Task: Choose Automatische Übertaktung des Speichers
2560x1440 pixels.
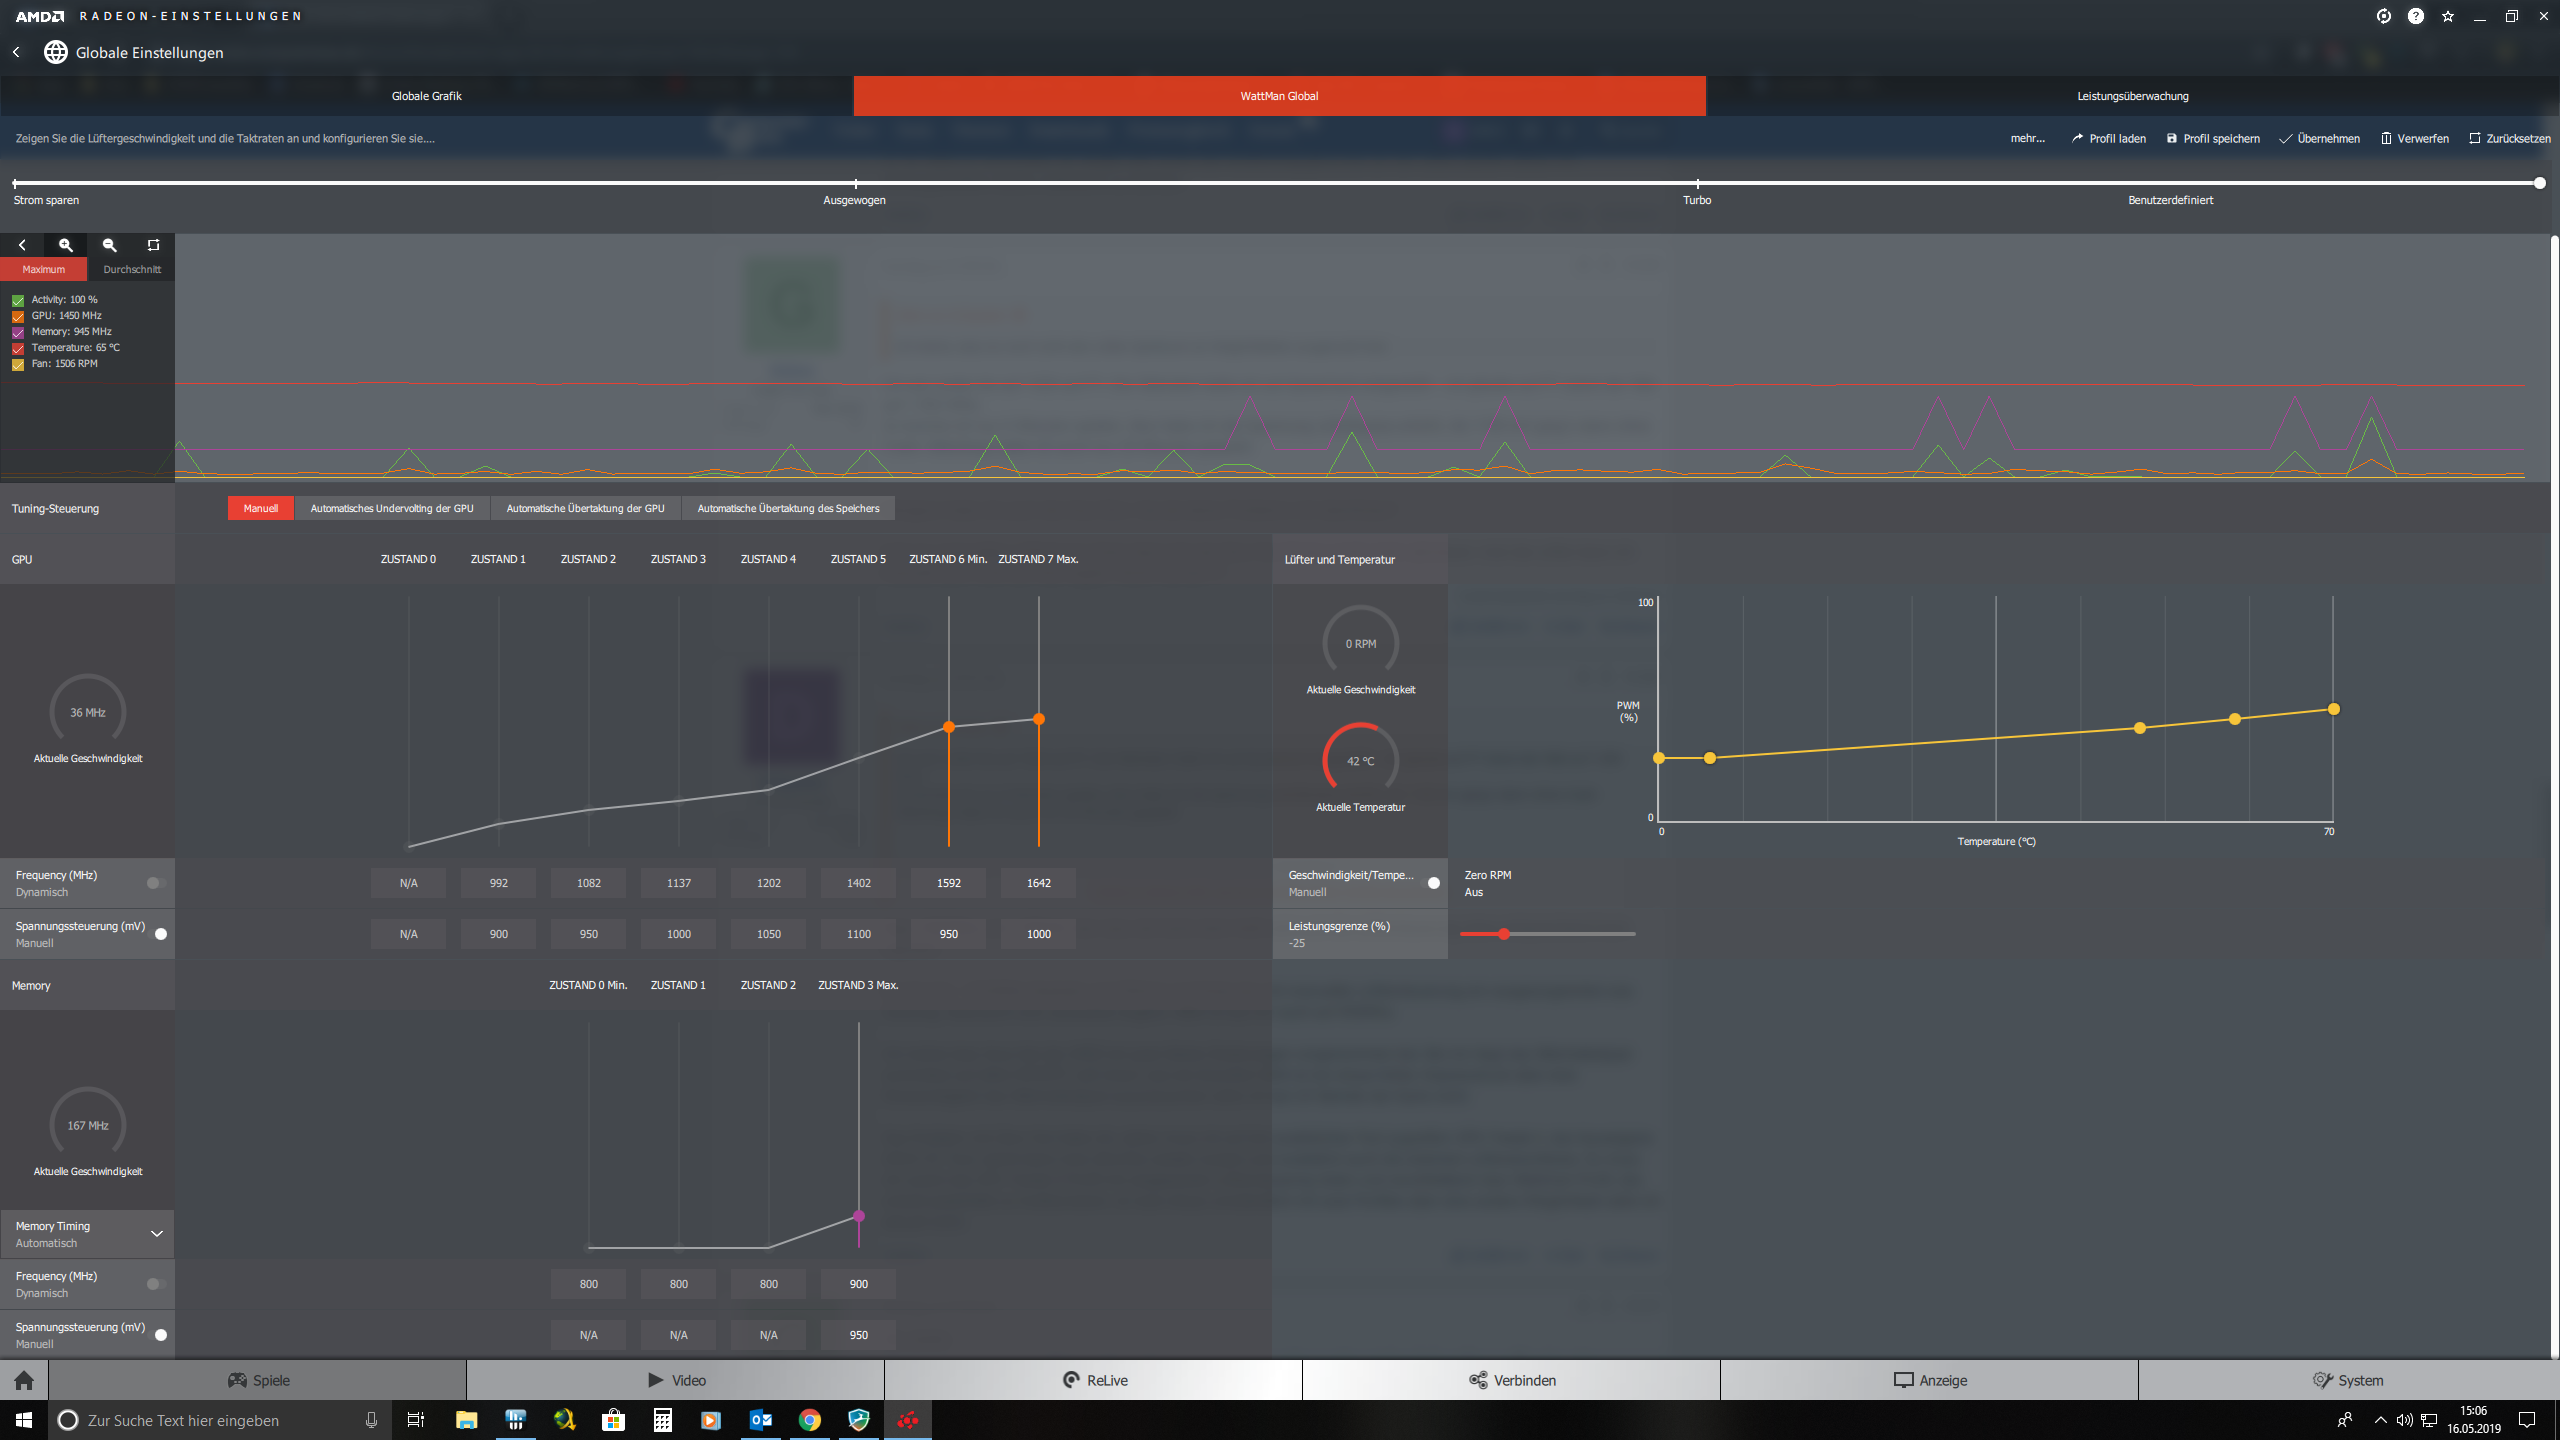Action: pyautogui.click(x=788, y=508)
